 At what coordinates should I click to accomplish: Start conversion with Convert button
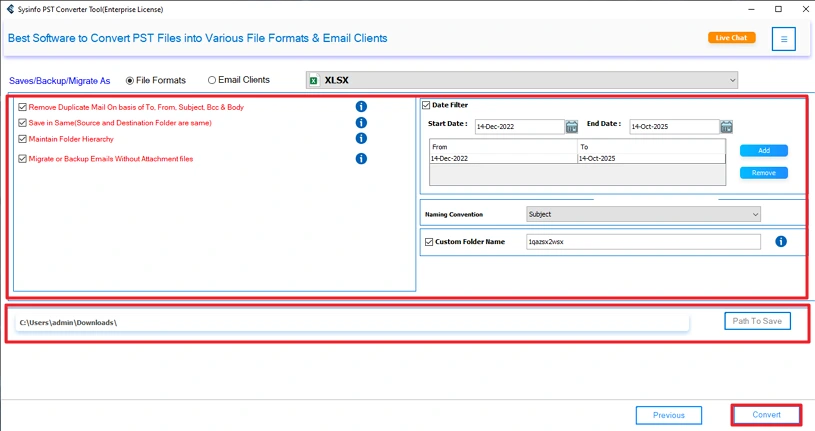tap(766, 414)
